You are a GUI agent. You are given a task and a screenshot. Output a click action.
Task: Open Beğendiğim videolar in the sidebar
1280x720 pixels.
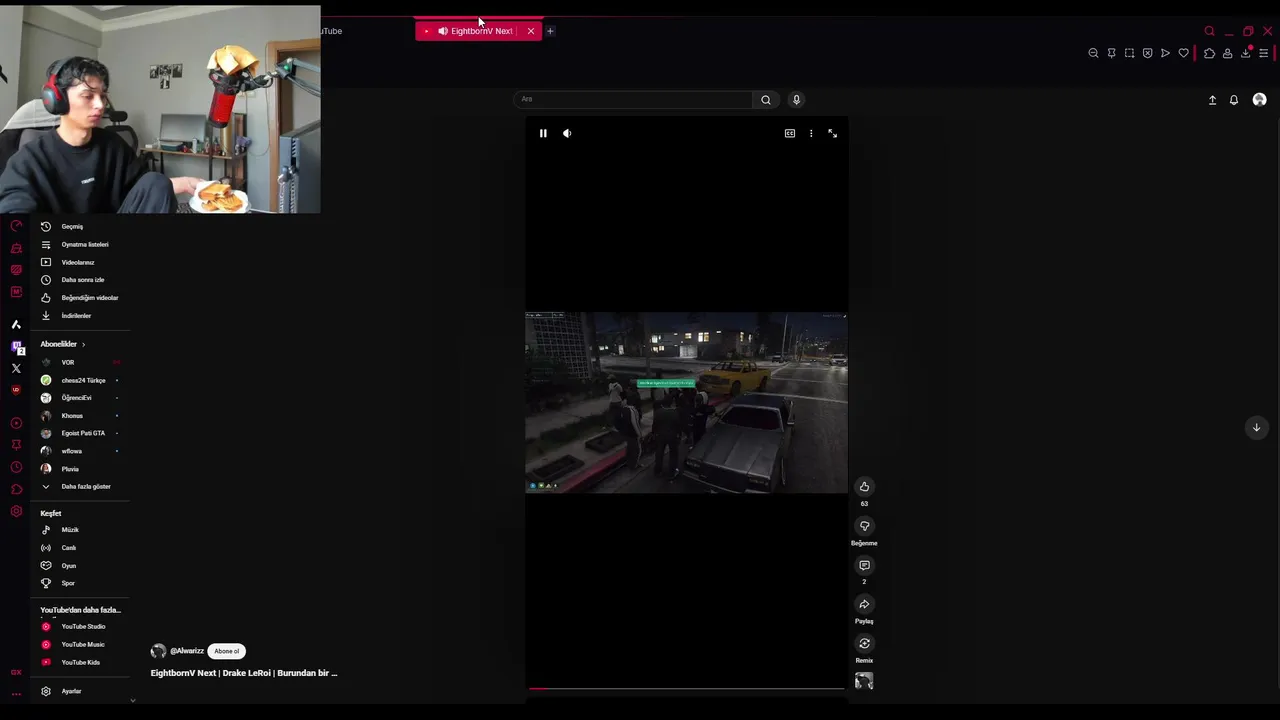click(x=80, y=298)
